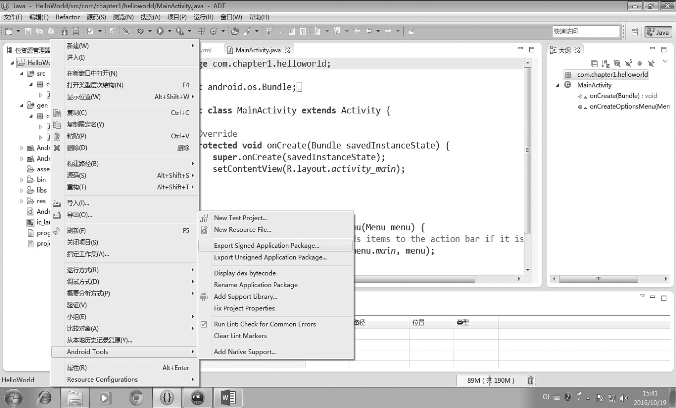Open the External Tools dropdown arrow
Viewport: 676px width, 408px height.
pyautogui.click(x=189, y=31)
